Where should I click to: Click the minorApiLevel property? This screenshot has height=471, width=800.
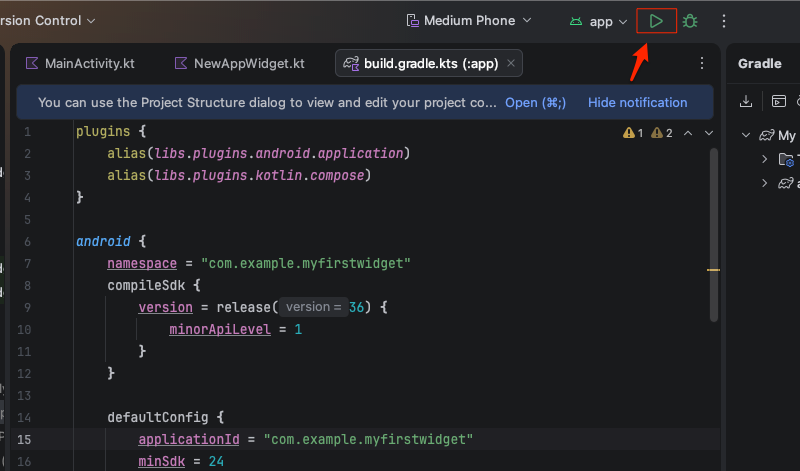[220, 329]
